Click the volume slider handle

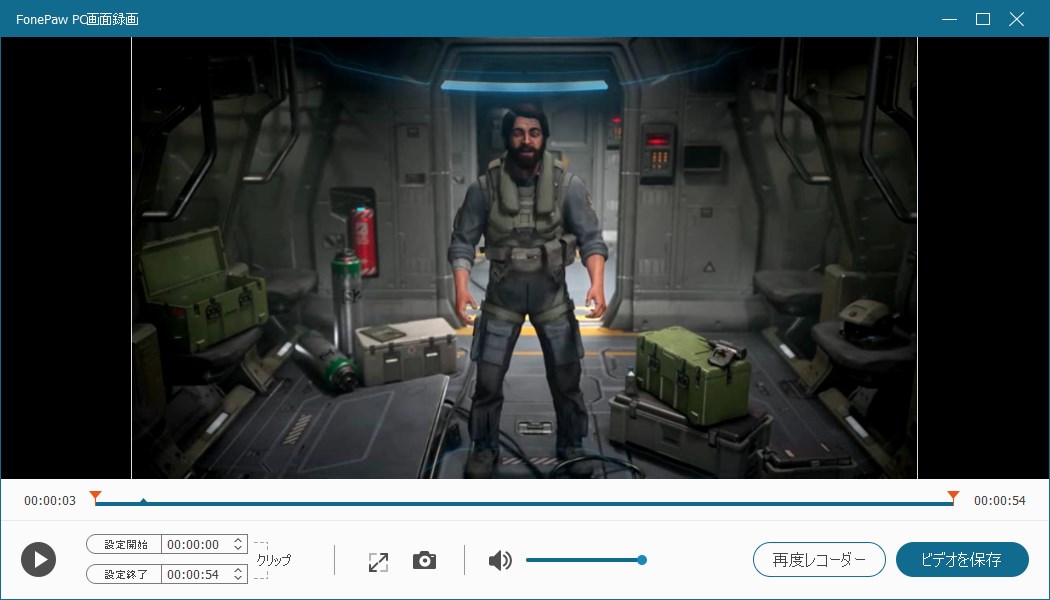642,560
